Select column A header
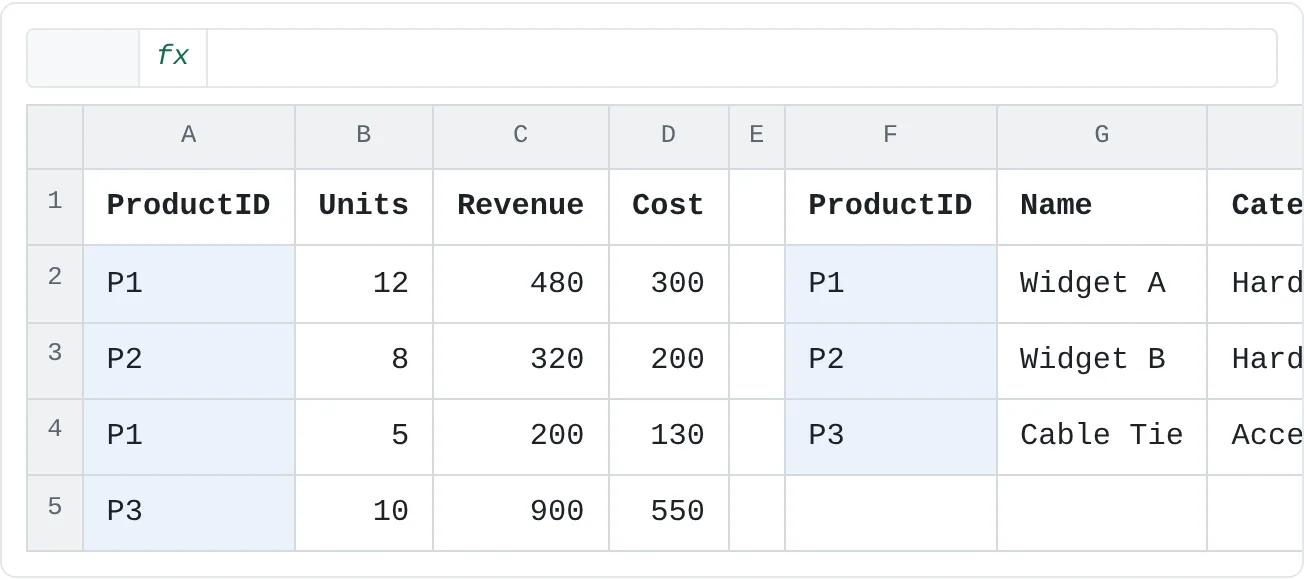 click(x=189, y=136)
